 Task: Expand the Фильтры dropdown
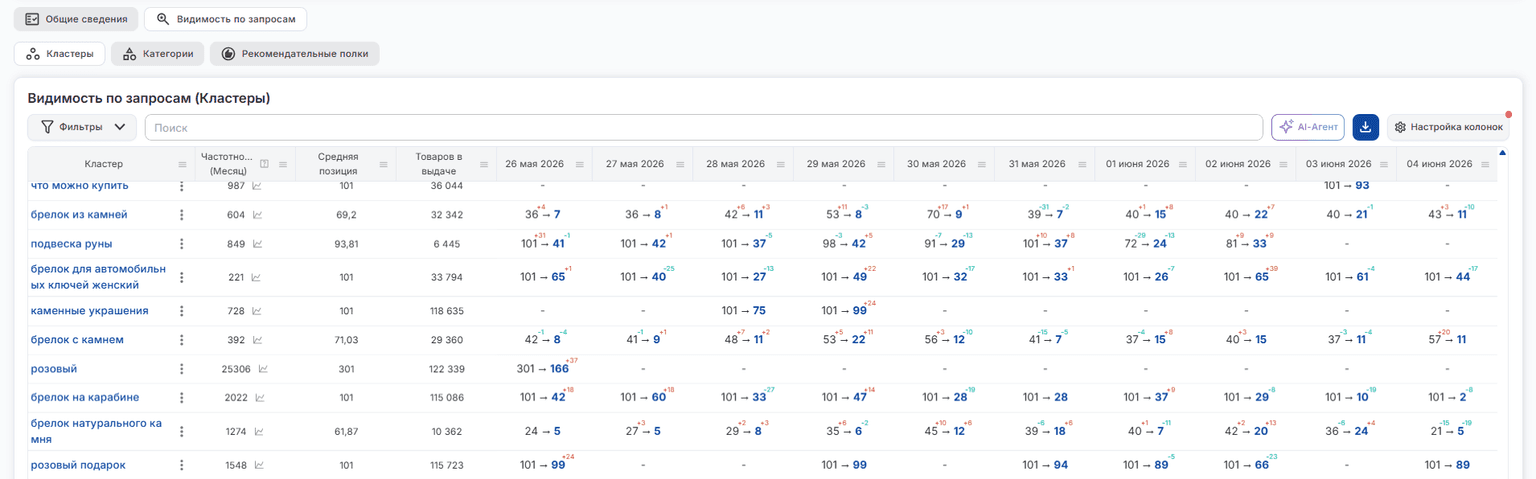[82, 127]
